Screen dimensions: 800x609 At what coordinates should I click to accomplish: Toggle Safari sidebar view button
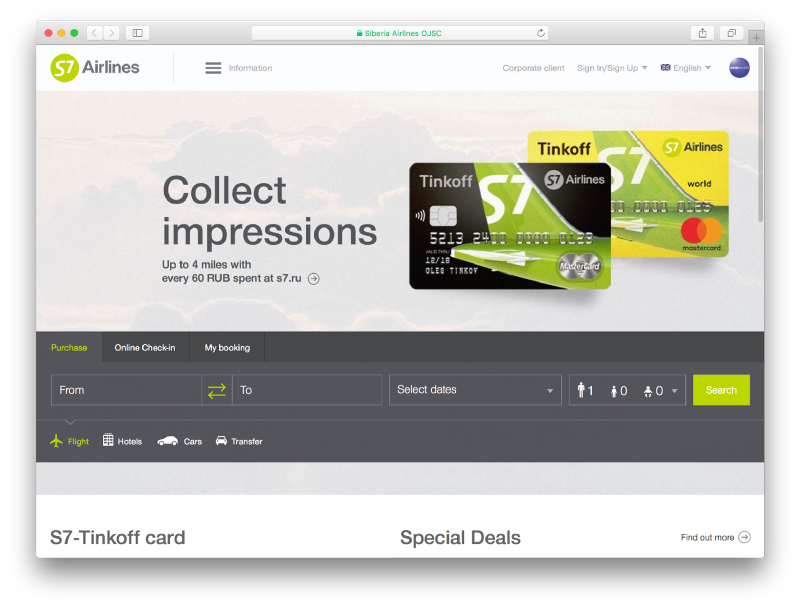(137, 33)
